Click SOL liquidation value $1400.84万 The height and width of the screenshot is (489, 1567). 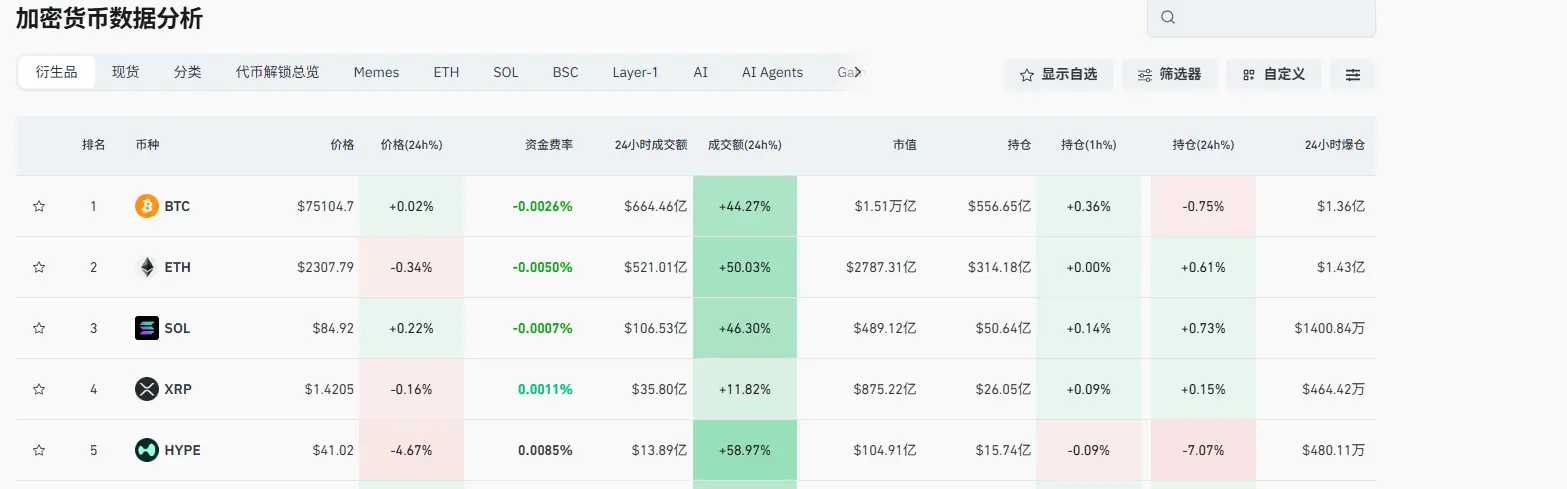click(x=1329, y=329)
